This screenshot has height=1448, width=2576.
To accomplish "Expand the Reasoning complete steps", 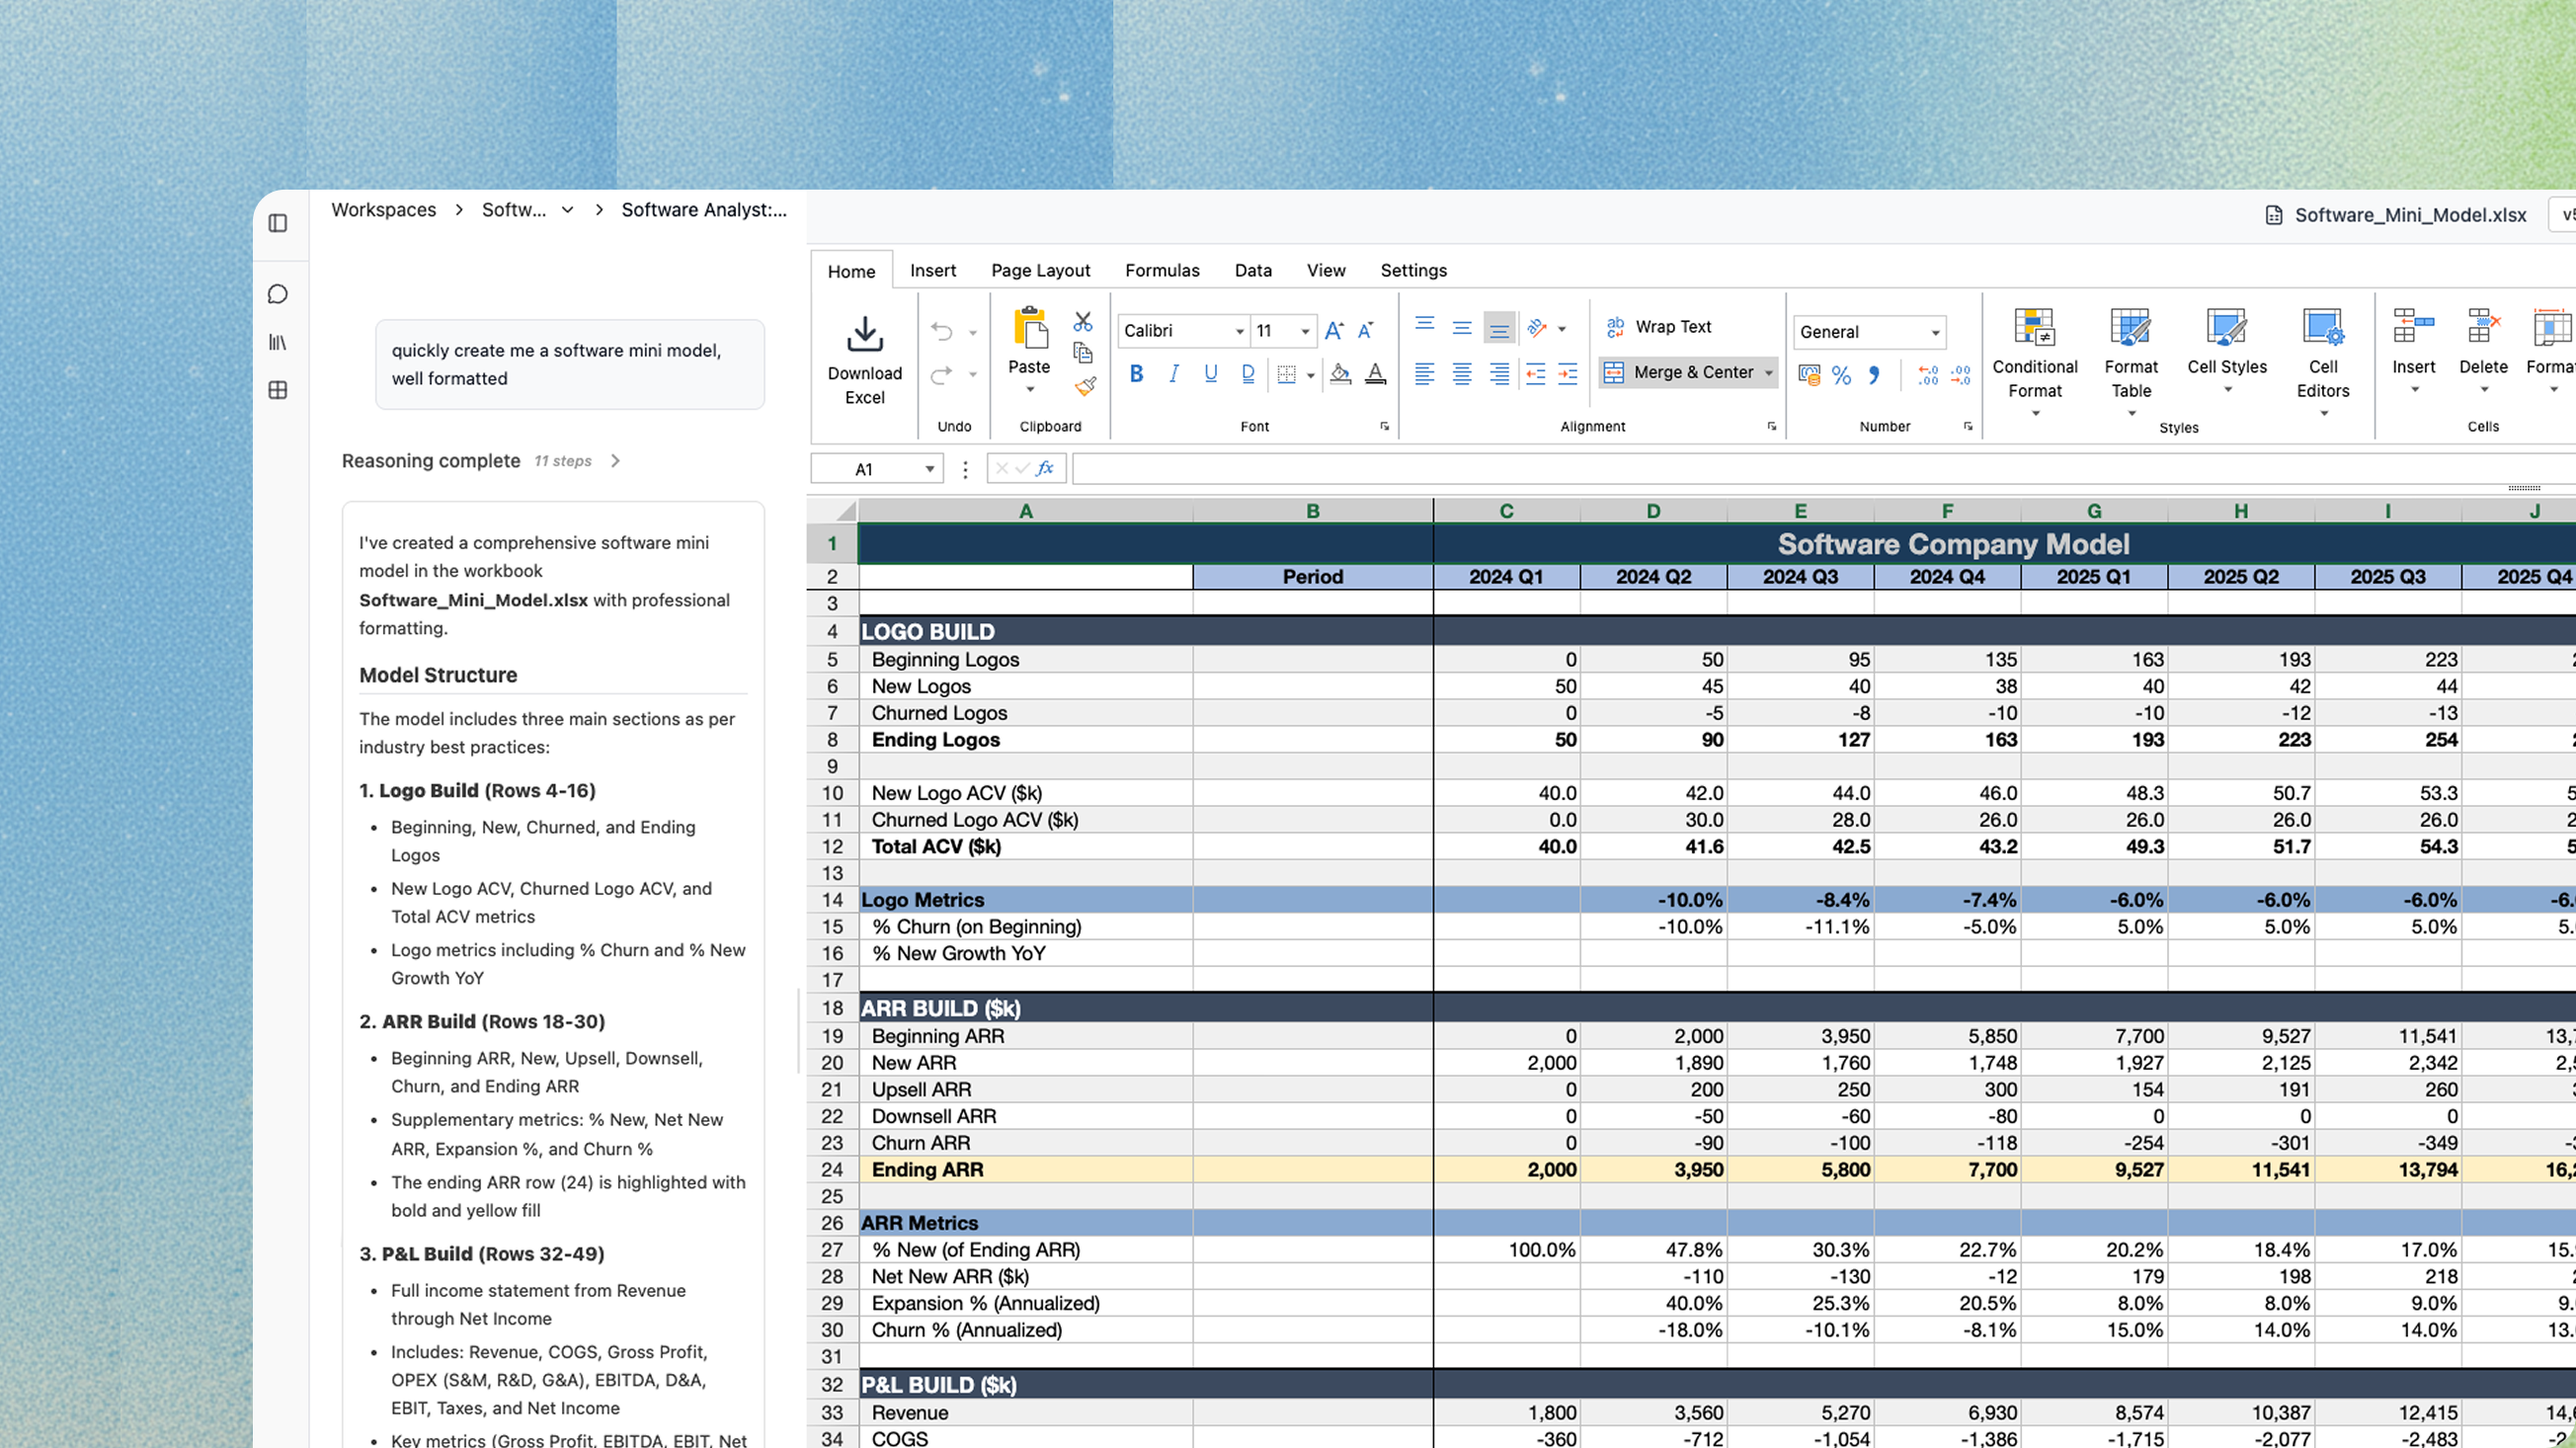I will click(616, 461).
